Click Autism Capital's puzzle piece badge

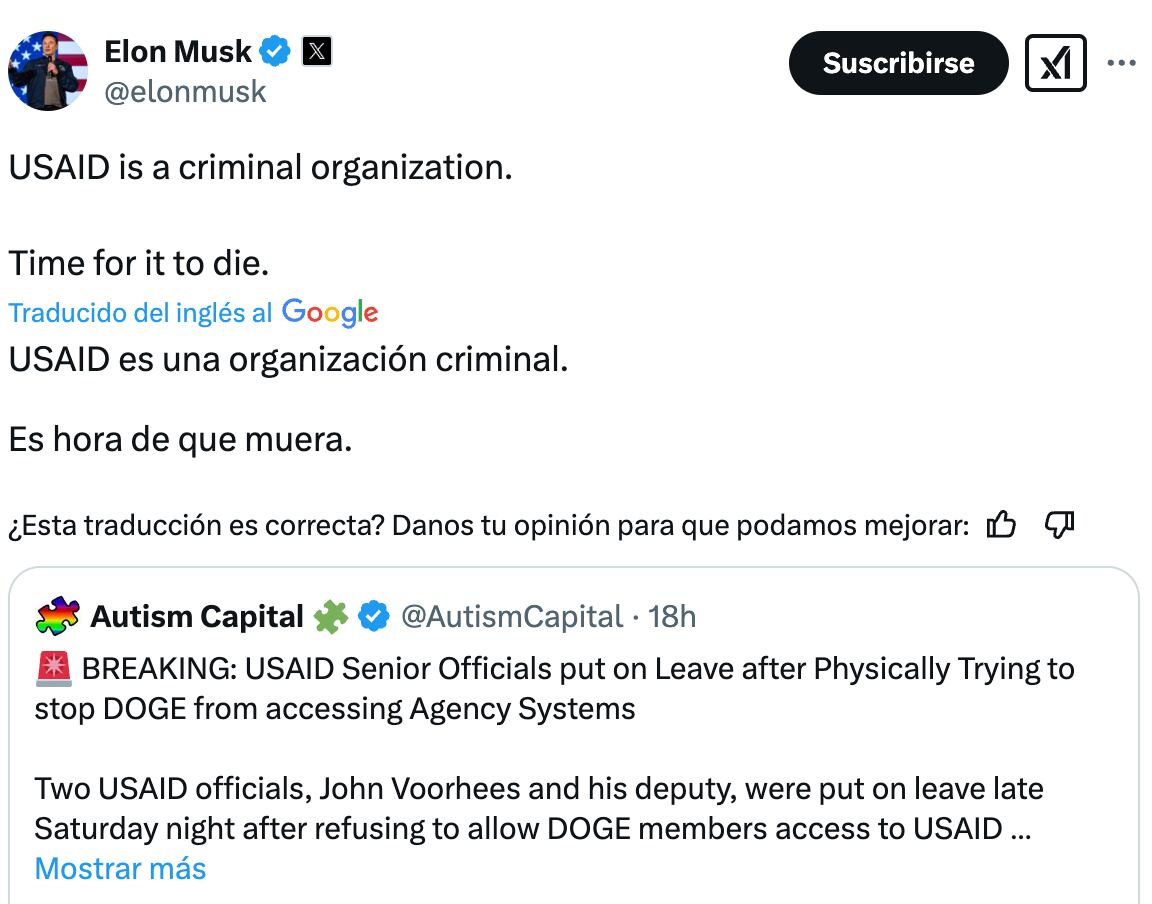pyautogui.click(x=330, y=617)
